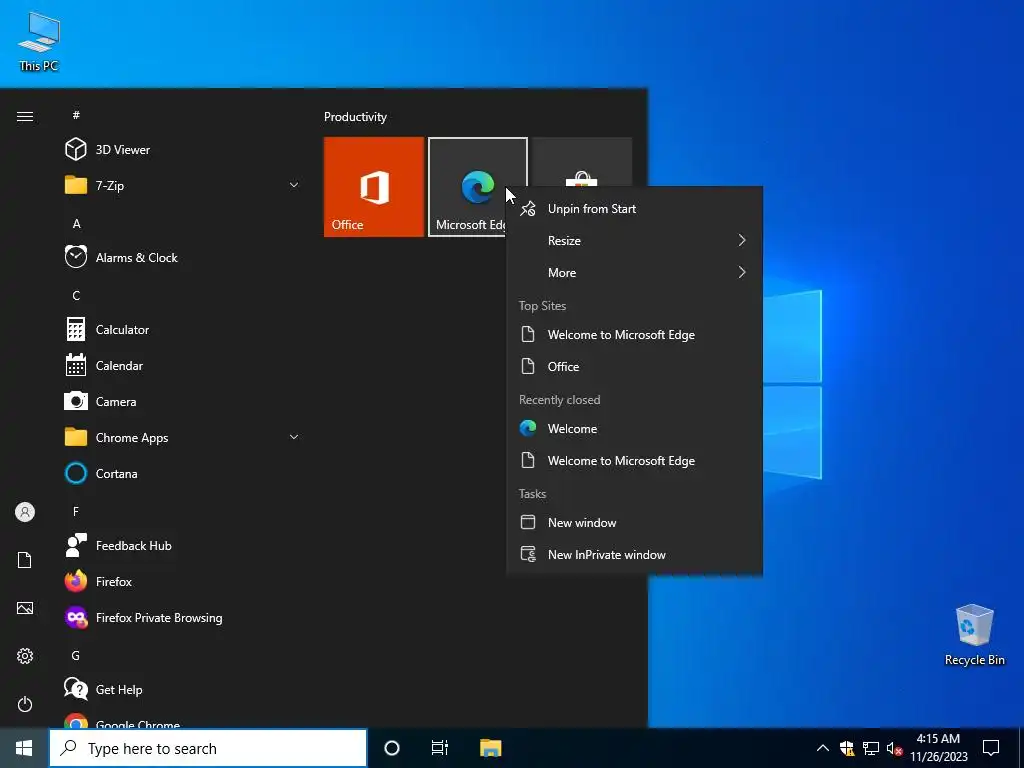Click the letter G group header
1024x768 pixels.
[x=76, y=656]
